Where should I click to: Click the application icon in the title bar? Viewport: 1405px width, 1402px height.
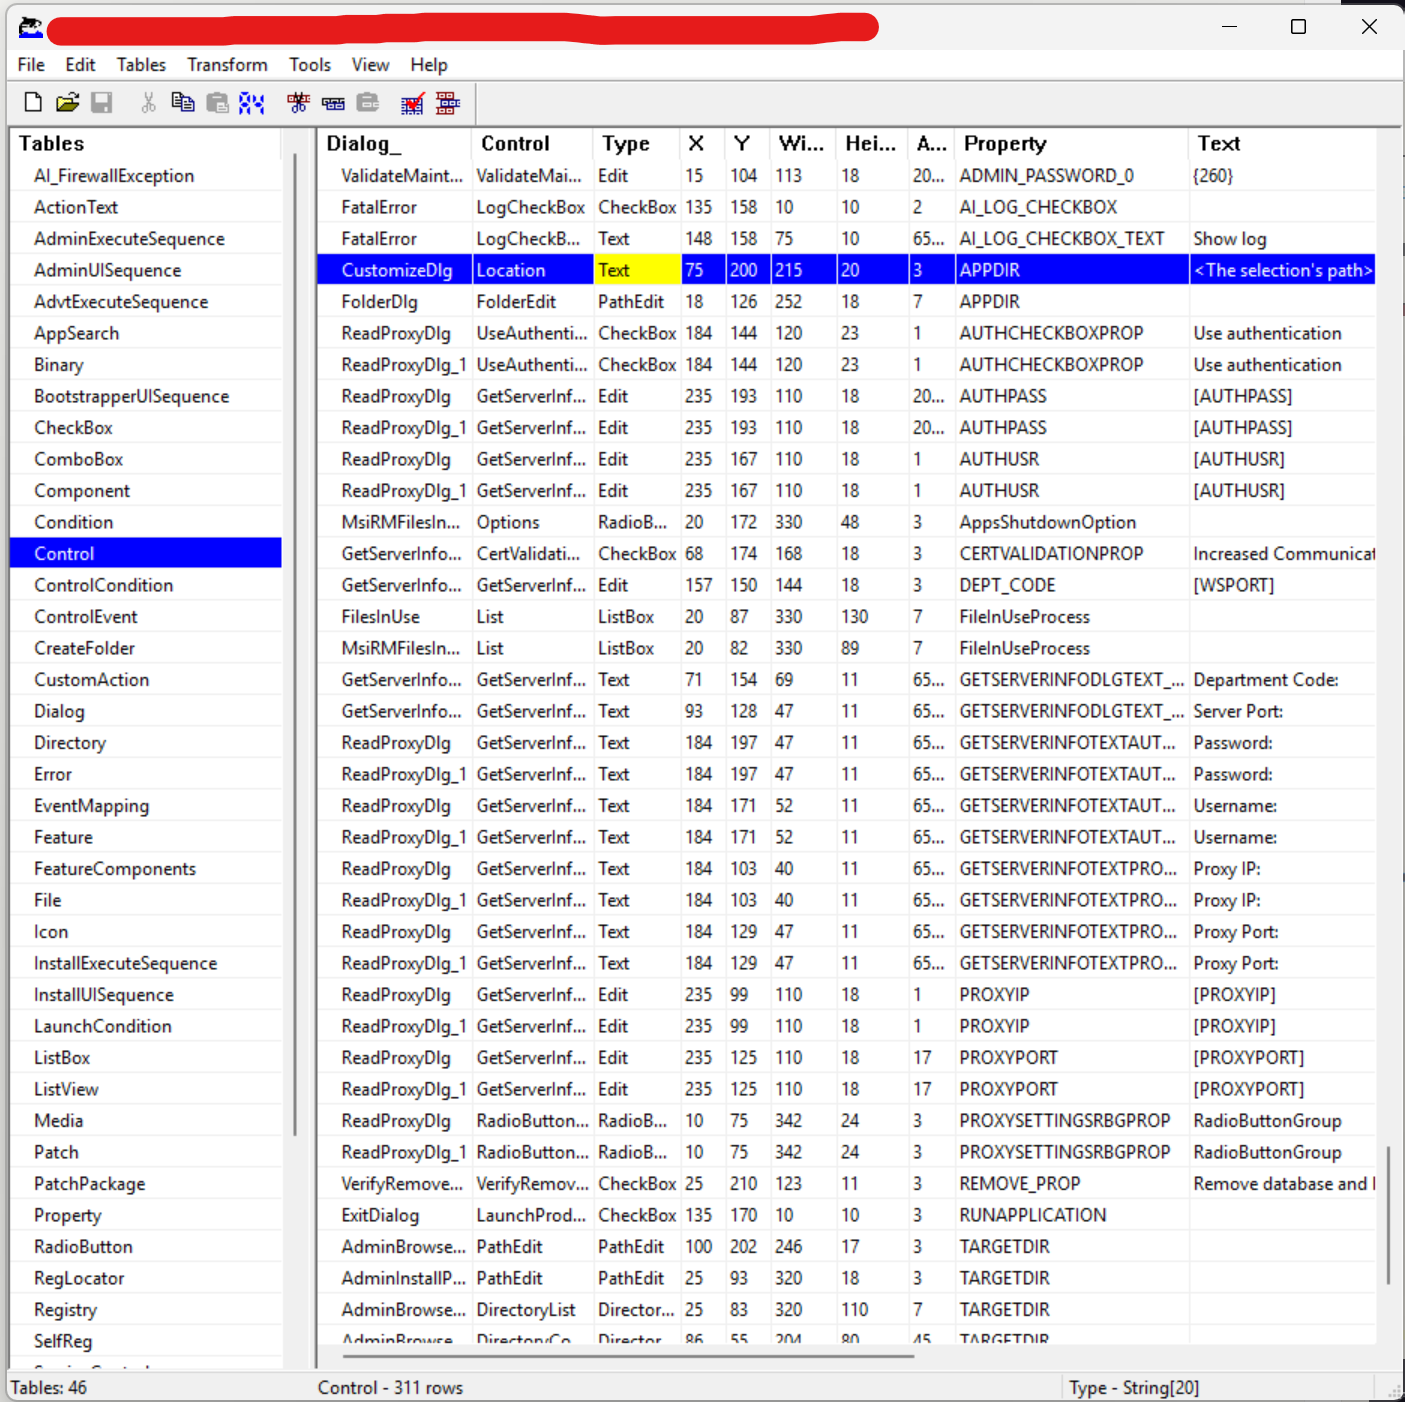point(31,27)
